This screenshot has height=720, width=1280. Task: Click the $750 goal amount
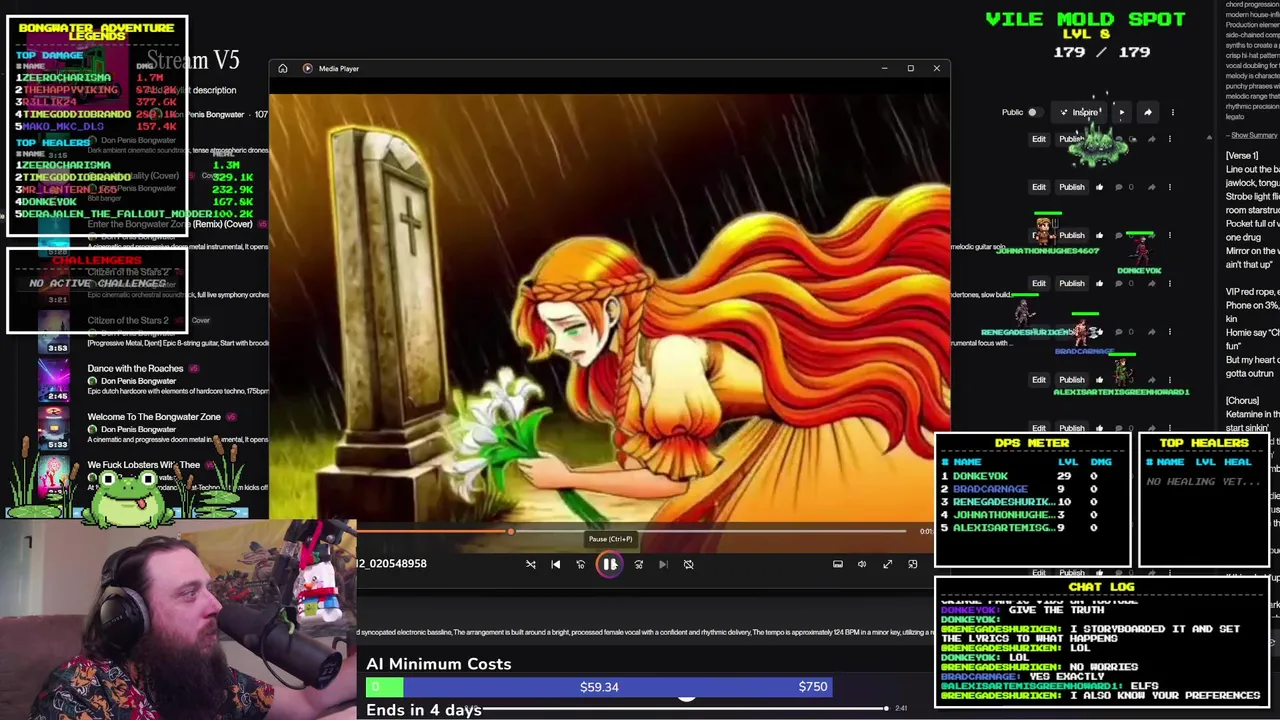[813, 687]
